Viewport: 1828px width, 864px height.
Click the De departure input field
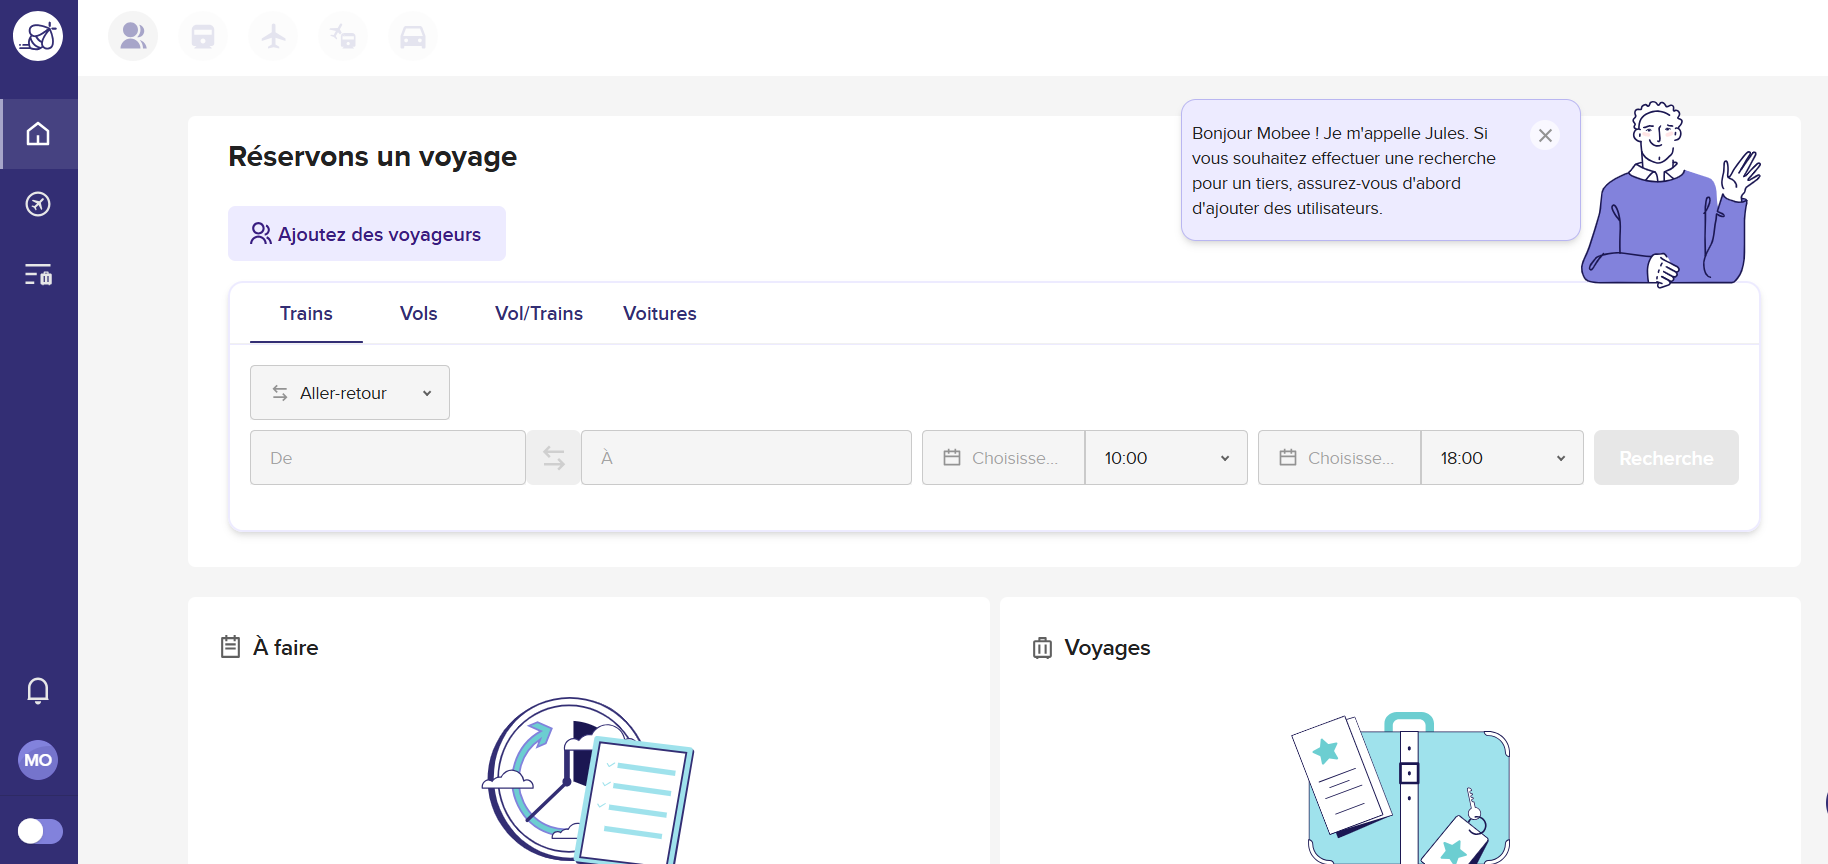[x=388, y=458]
